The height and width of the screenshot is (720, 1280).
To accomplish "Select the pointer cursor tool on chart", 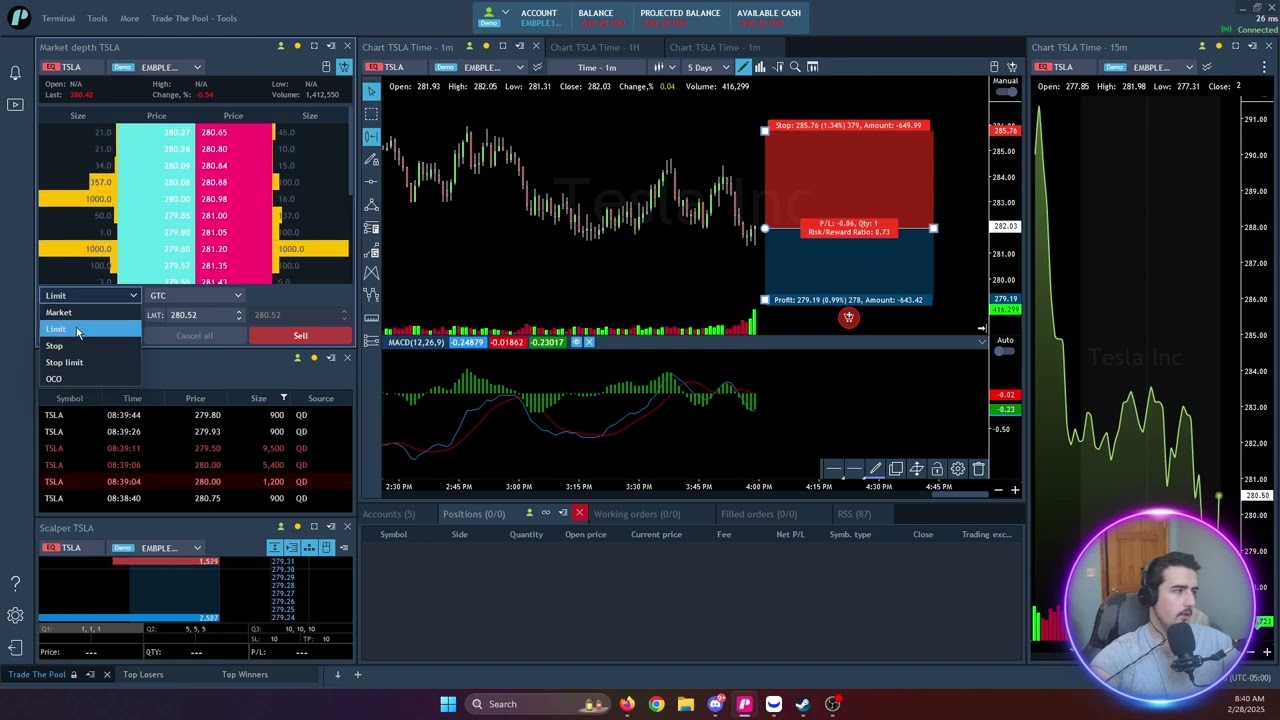I will pos(371,91).
